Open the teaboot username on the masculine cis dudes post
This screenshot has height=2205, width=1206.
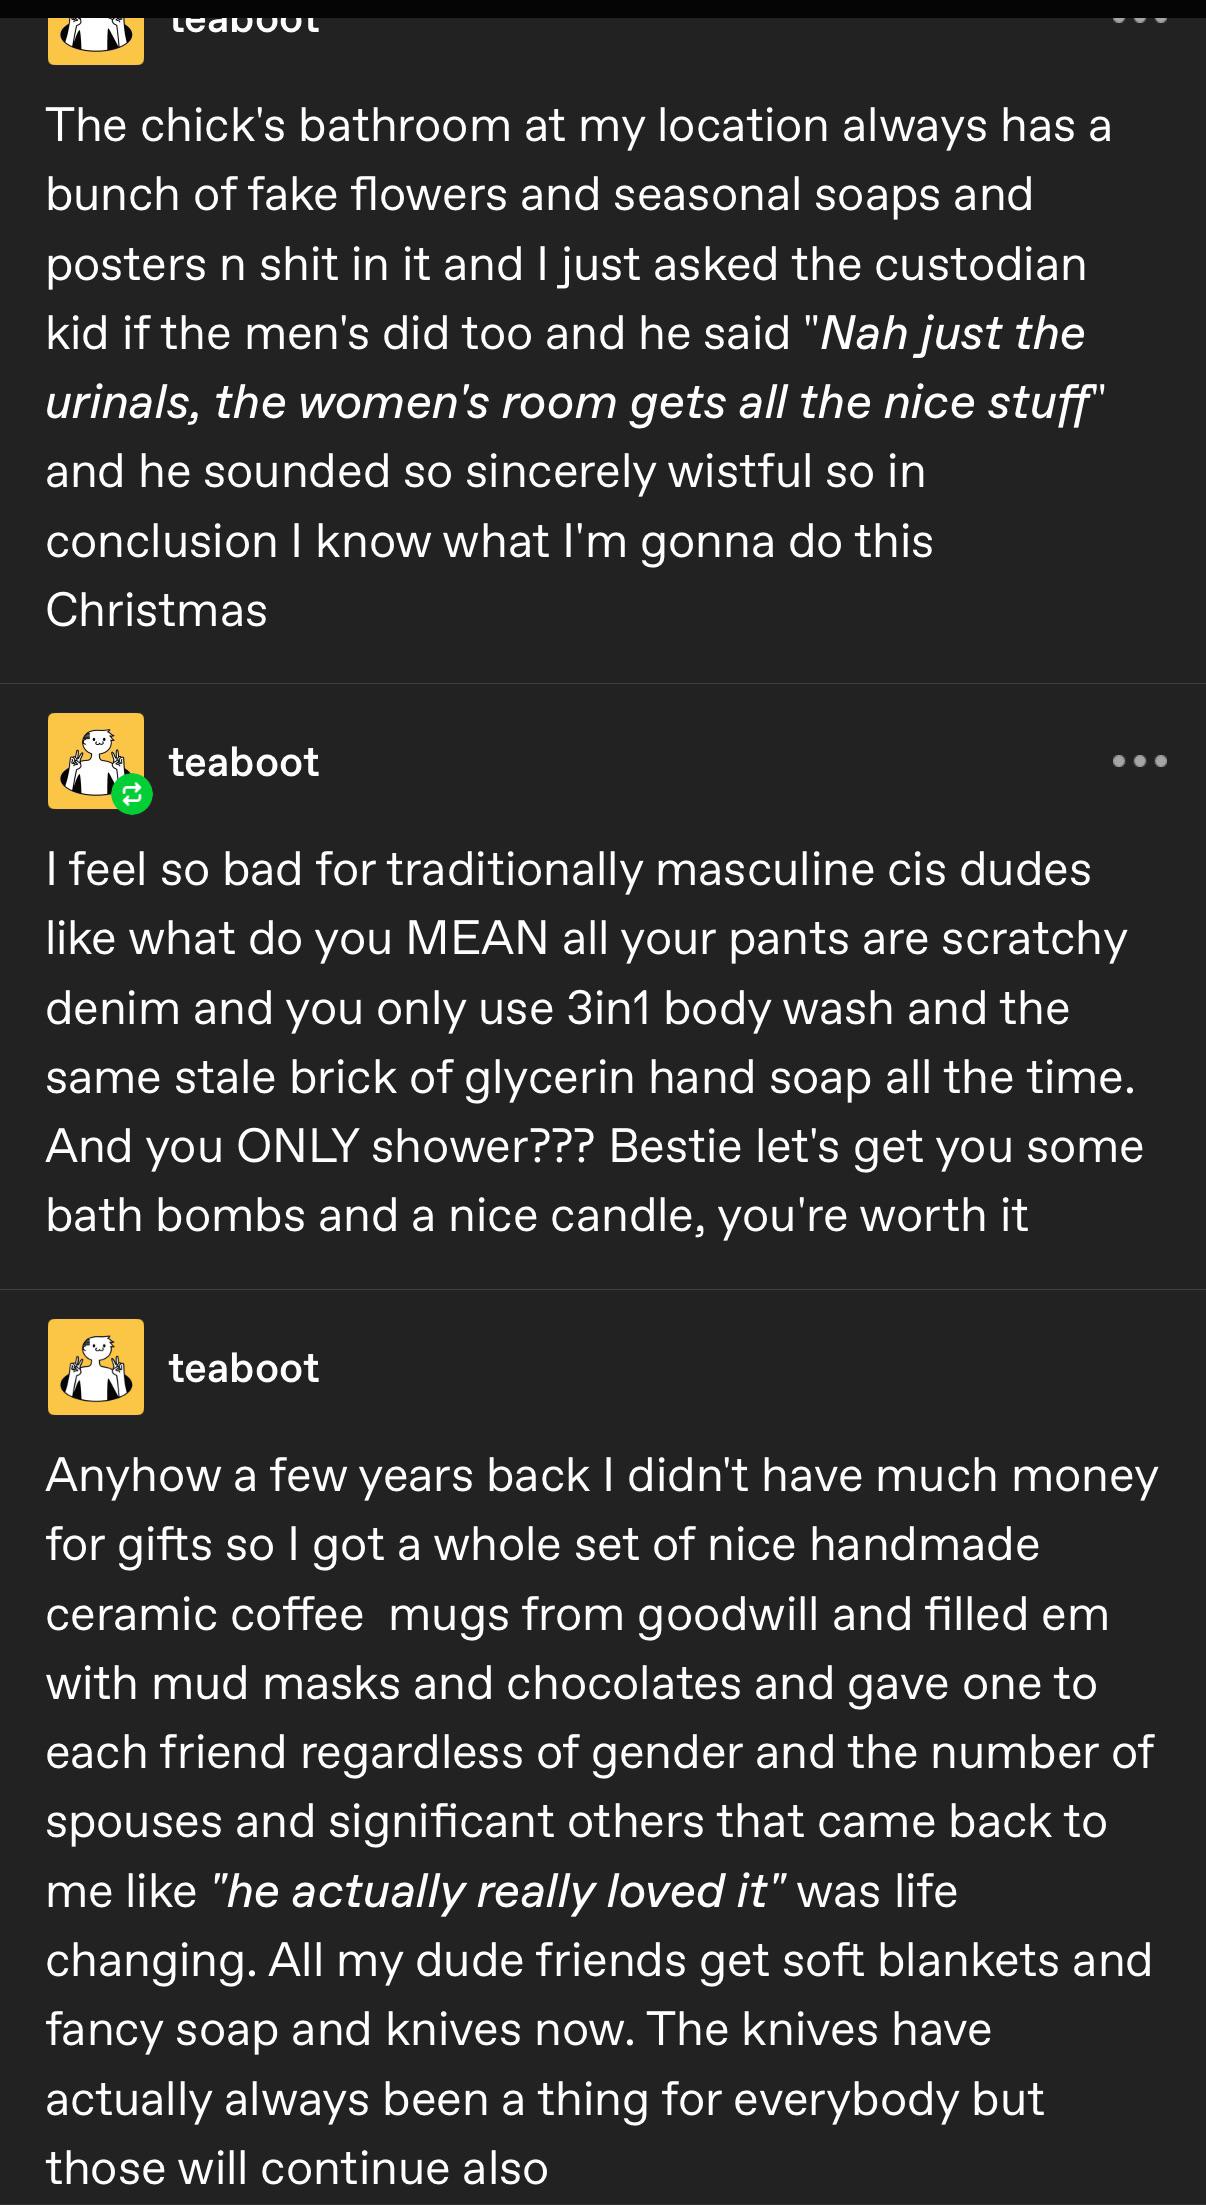[244, 762]
